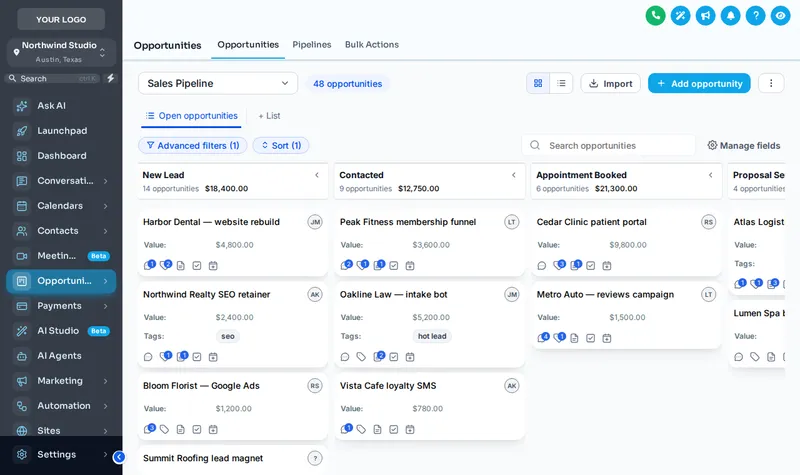Click task checkbox icon on Peak Fitness card

coord(394,266)
